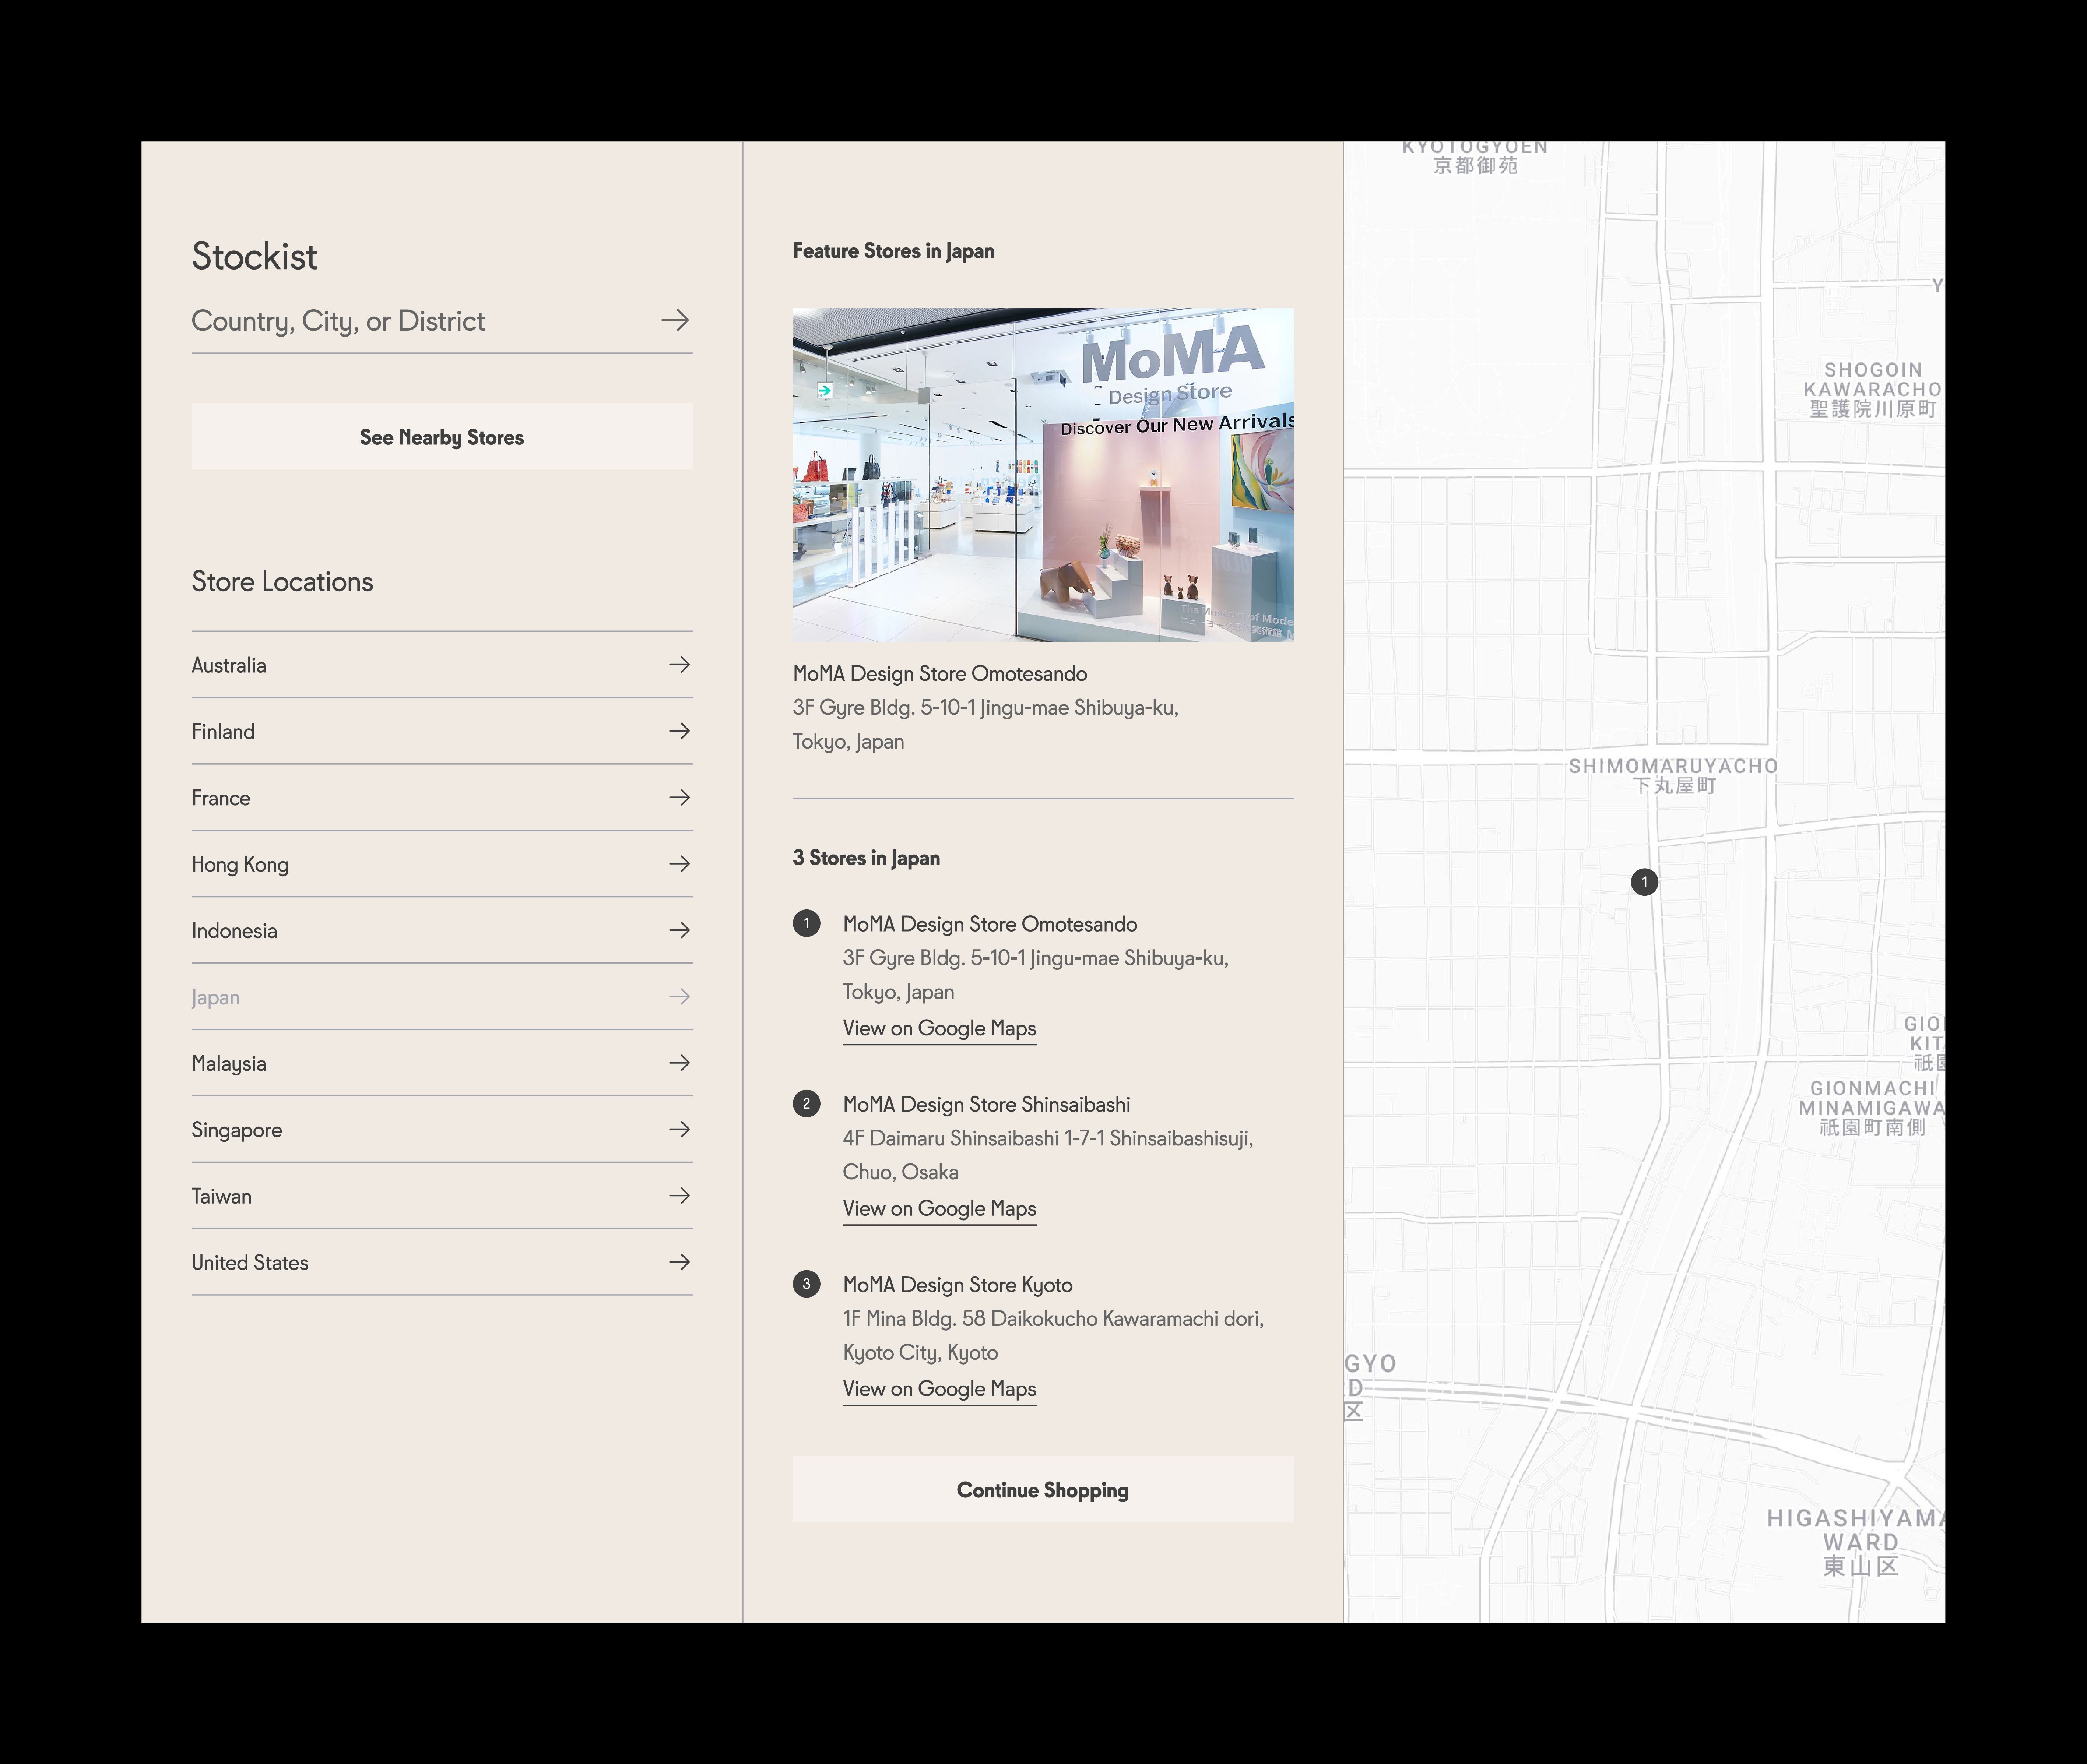The width and height of the screenshot is (2087, 1764).
Task: Open Google Maps link for Omotesando store
Action: tap(939, 1029)
